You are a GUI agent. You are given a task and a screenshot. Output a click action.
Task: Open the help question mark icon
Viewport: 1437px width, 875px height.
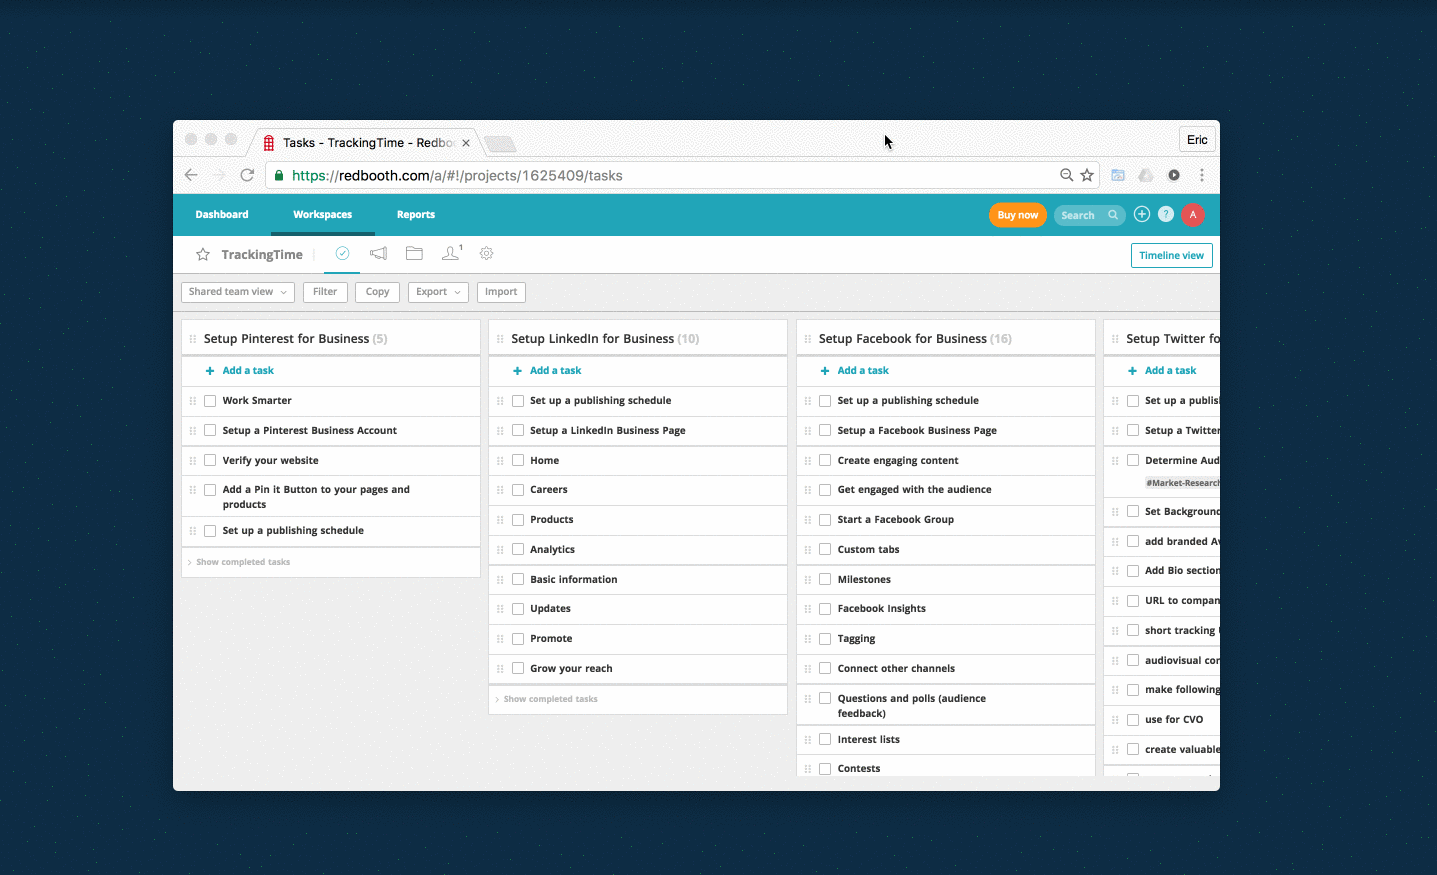click(x=1166, y=214)
